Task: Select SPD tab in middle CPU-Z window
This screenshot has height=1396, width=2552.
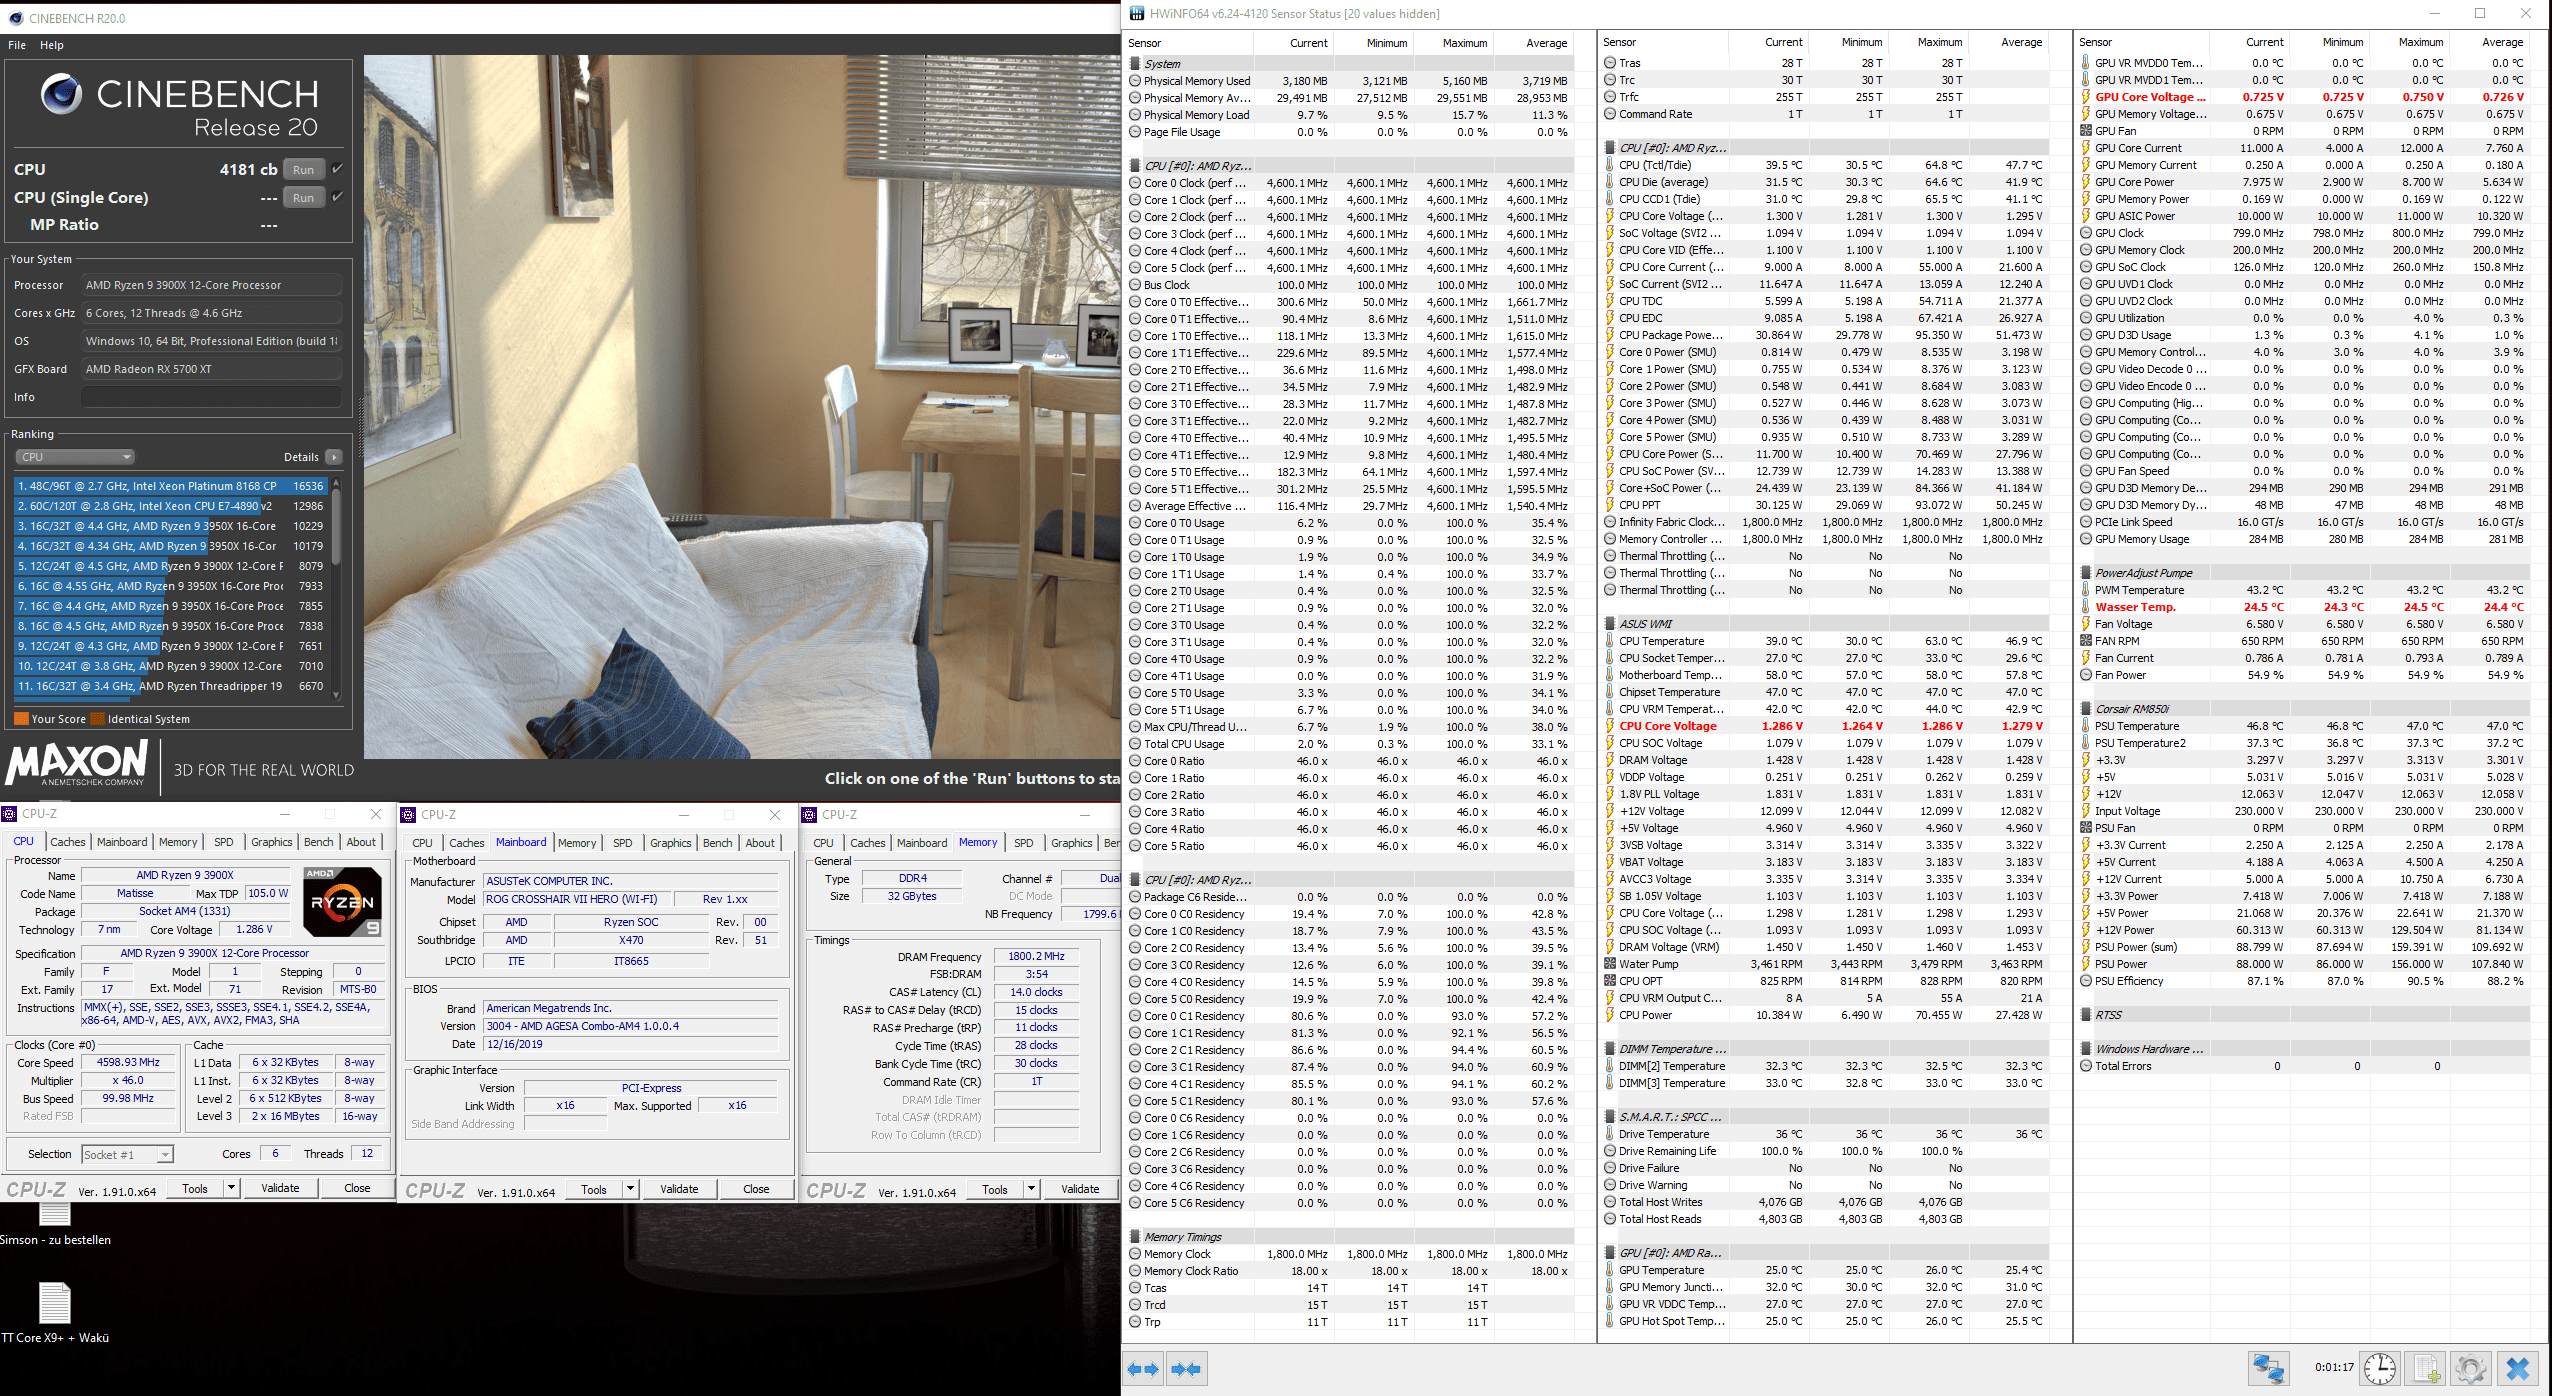Action: (x=622, y=843)
